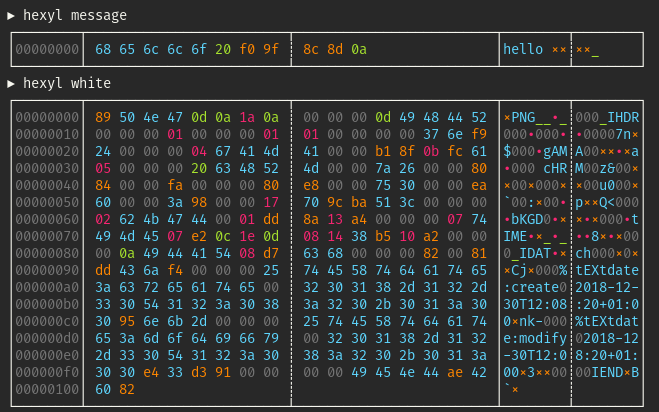The width and height of the screenshot is (659, 412).
Task: Click the :create text in the ASCII panel
Action: click(531, 287)
